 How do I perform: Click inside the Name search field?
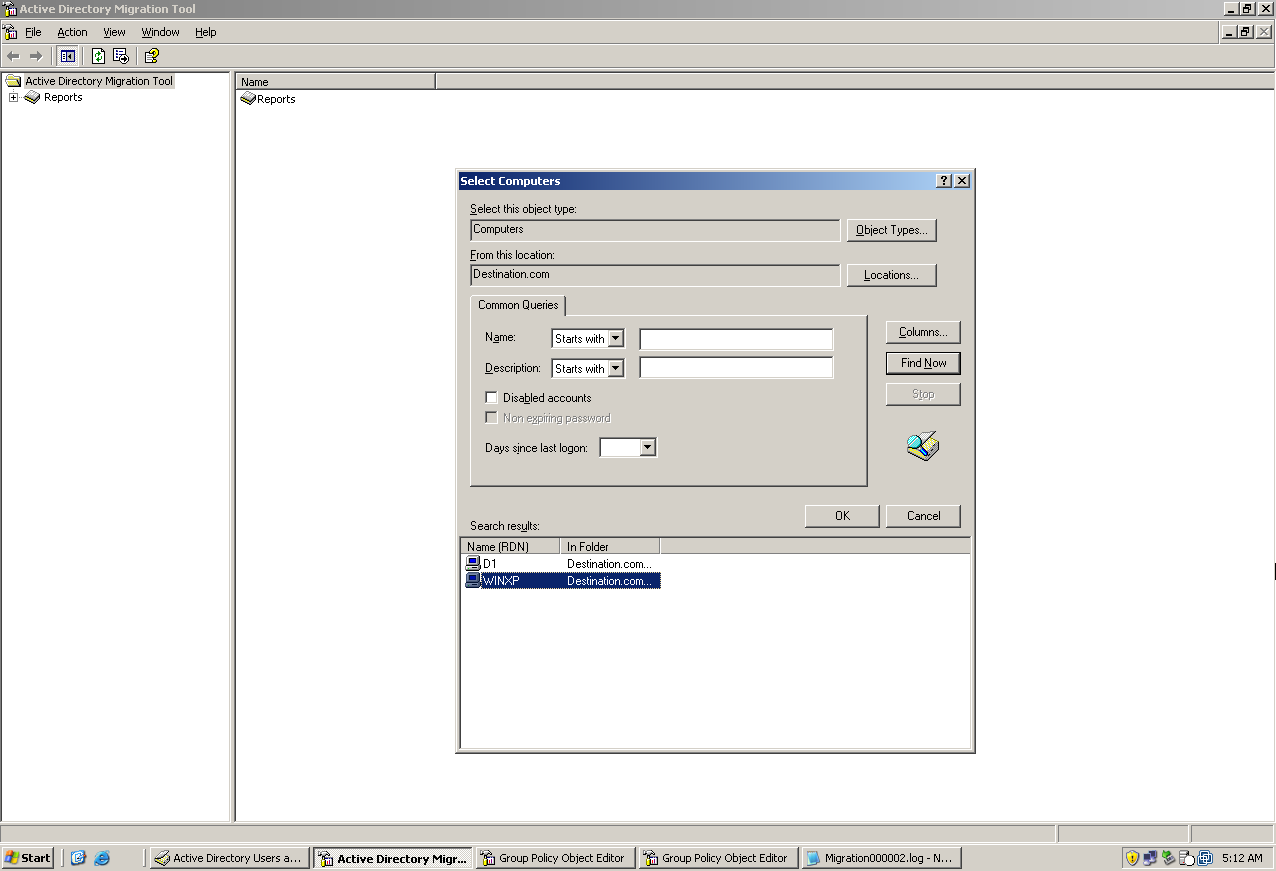click(x=735, y=338)
